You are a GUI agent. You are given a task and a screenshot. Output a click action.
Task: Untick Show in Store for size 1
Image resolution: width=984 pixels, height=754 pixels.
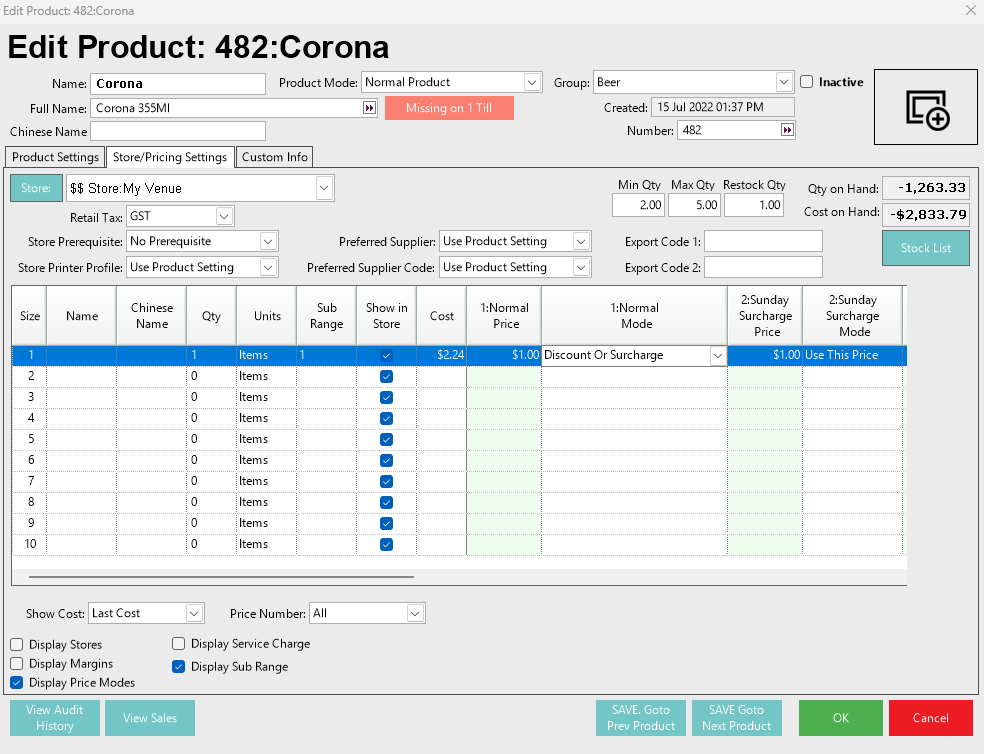(x=386, y=355)
